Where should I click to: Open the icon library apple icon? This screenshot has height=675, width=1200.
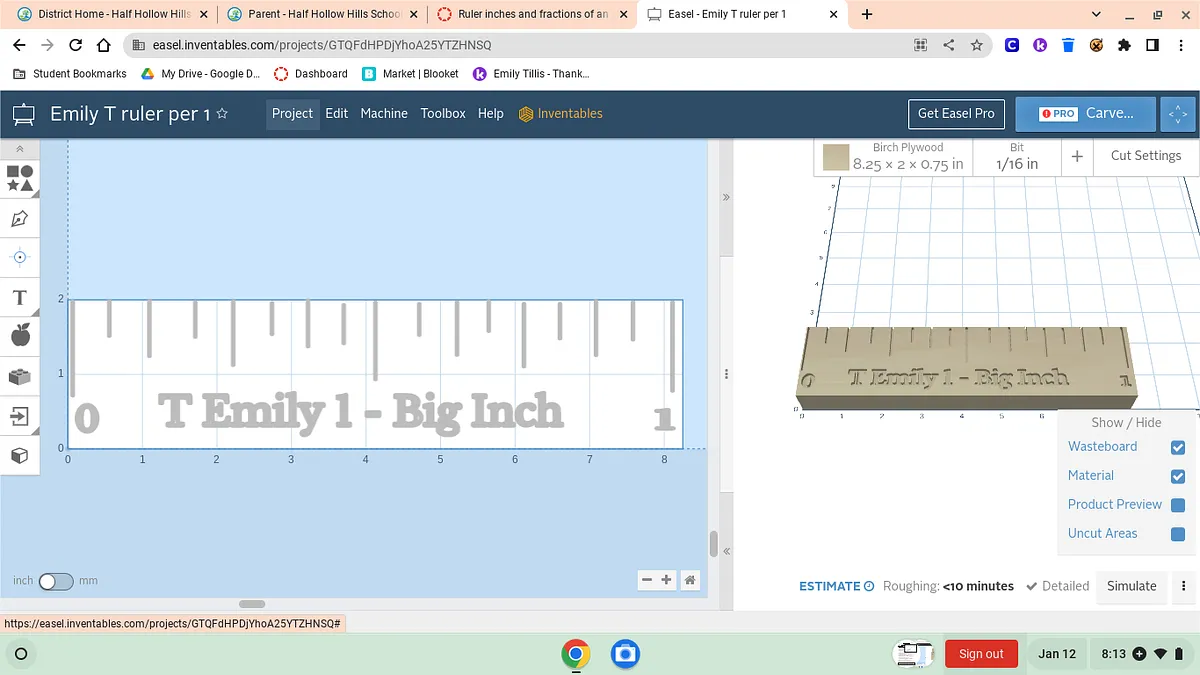(x=19, y=336)
